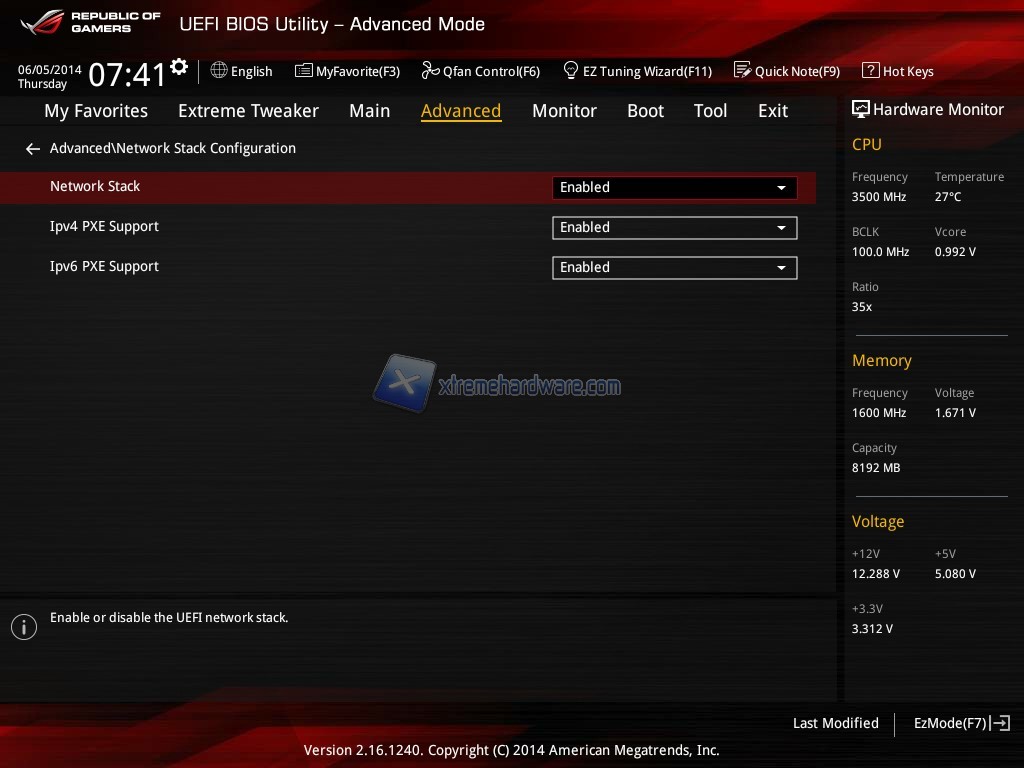
Task: Open the My Favorites tab
Action: point(96,111)
